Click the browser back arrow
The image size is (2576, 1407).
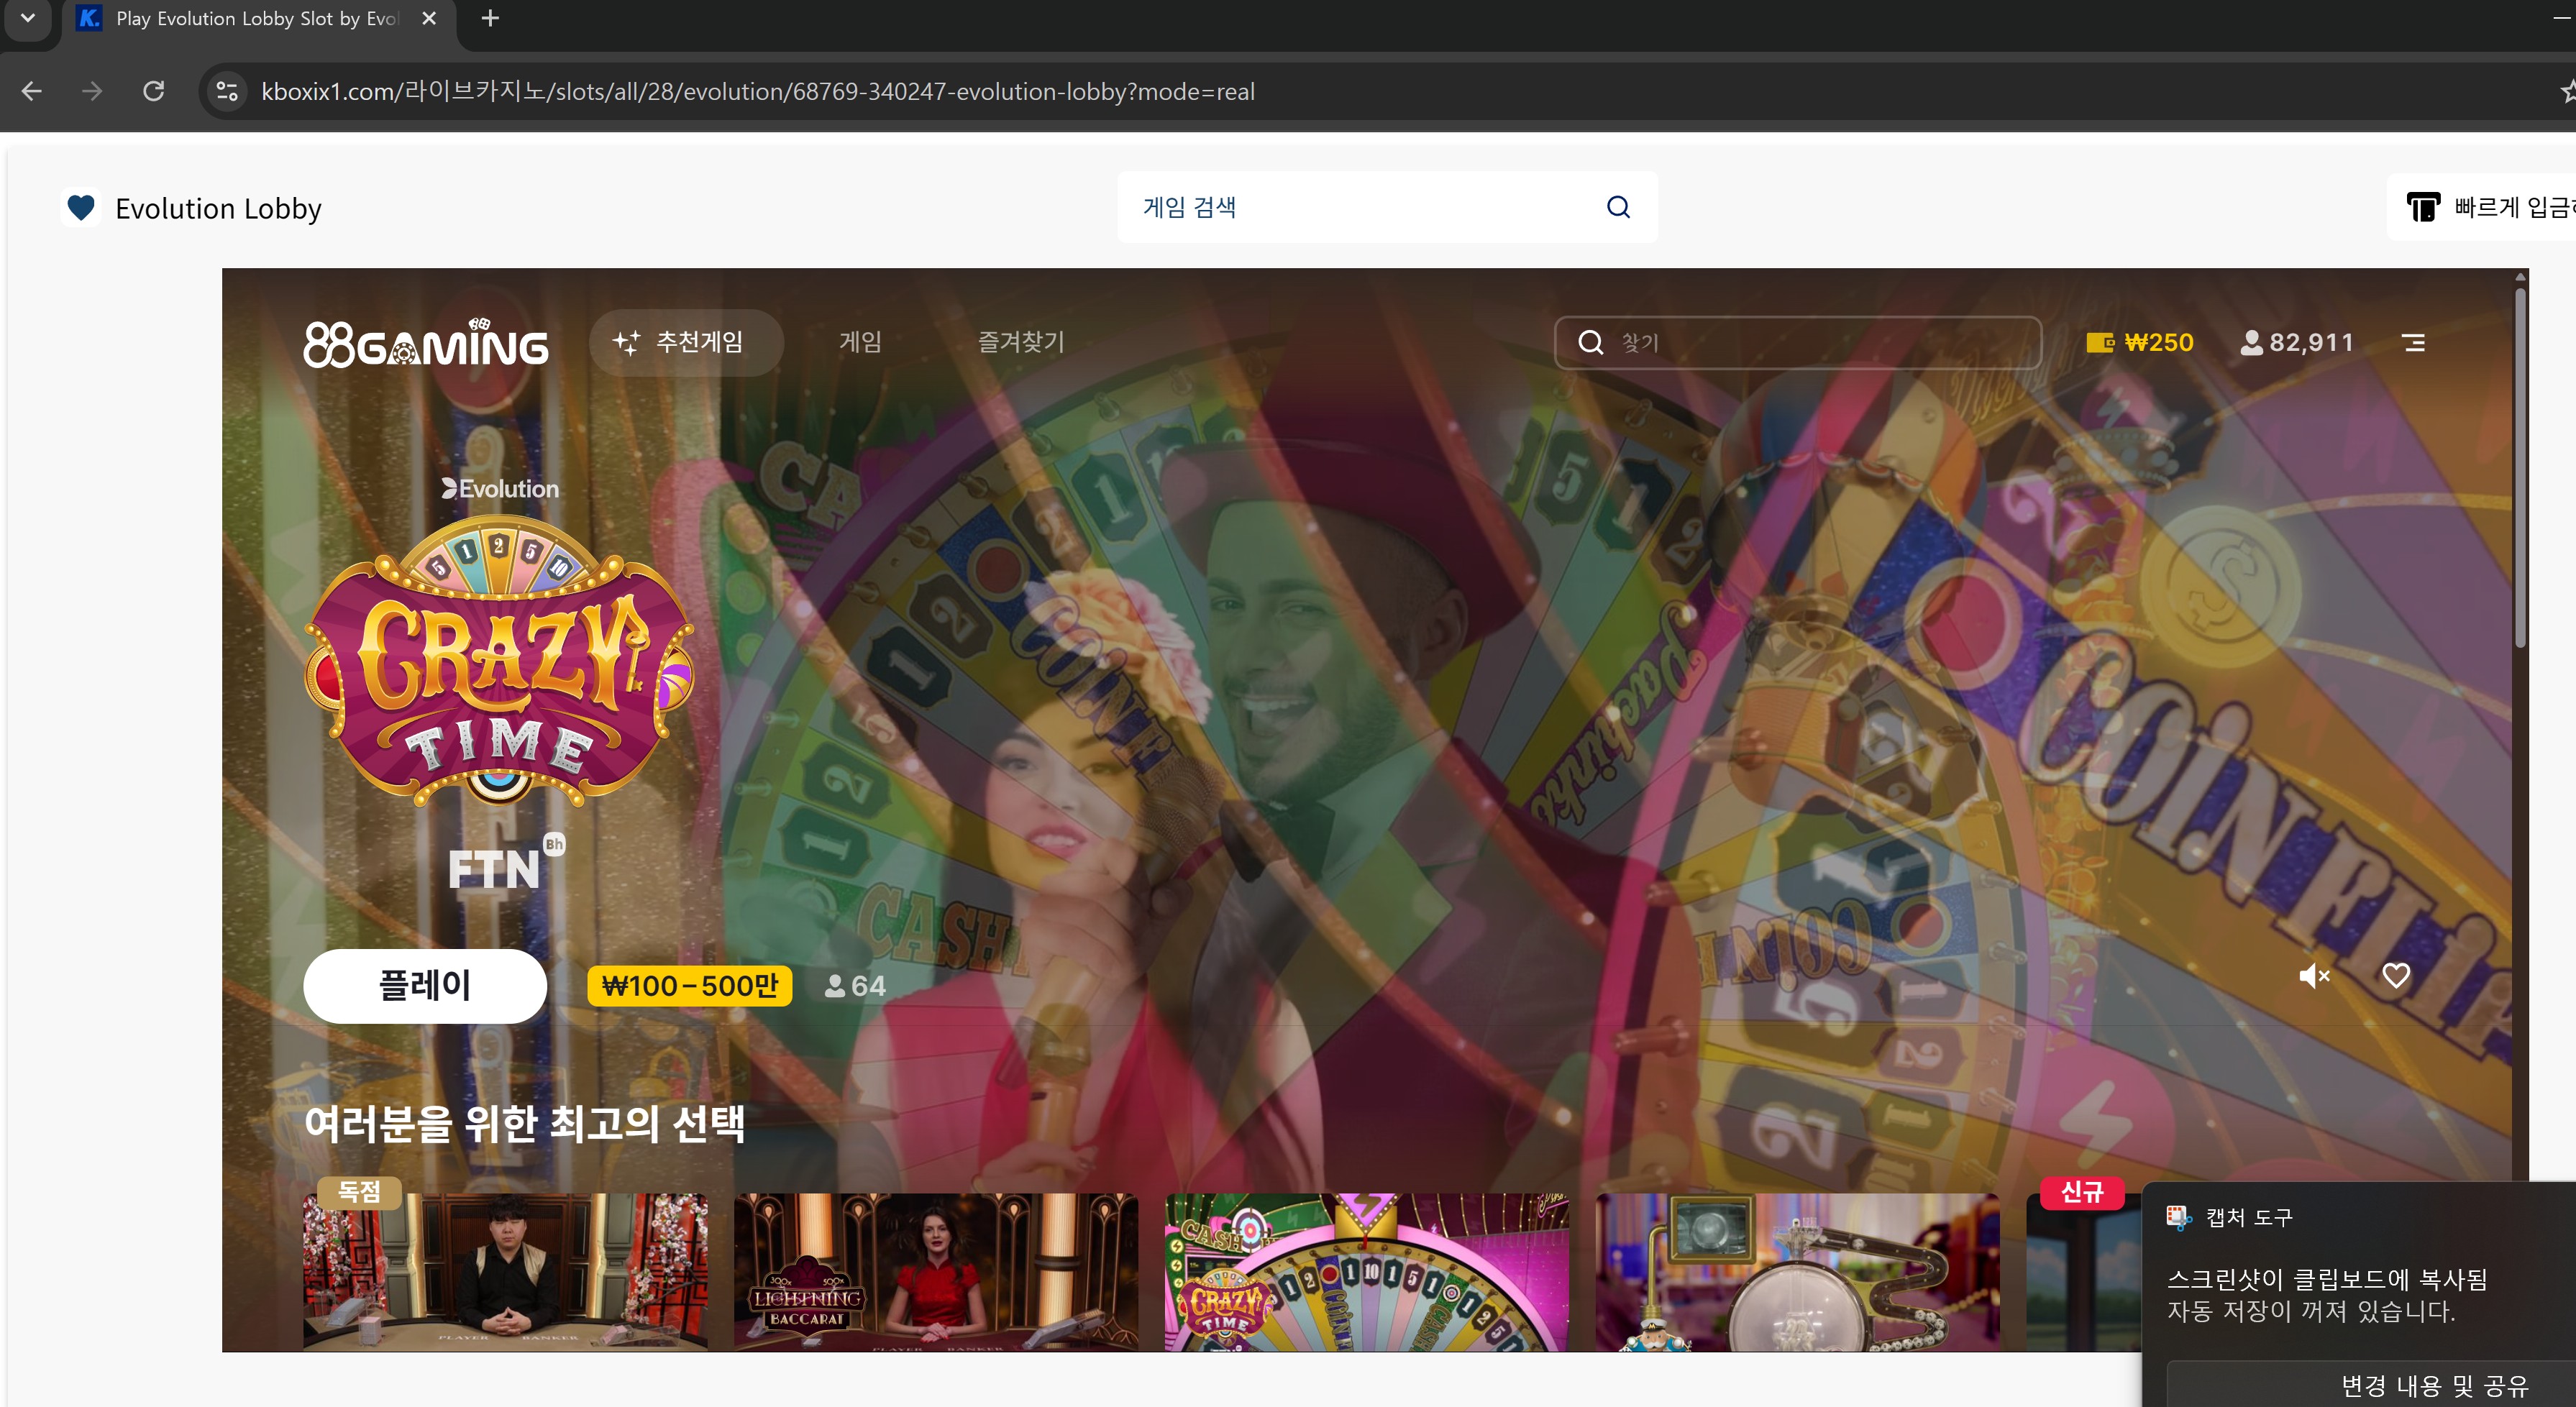coord(32,92)
